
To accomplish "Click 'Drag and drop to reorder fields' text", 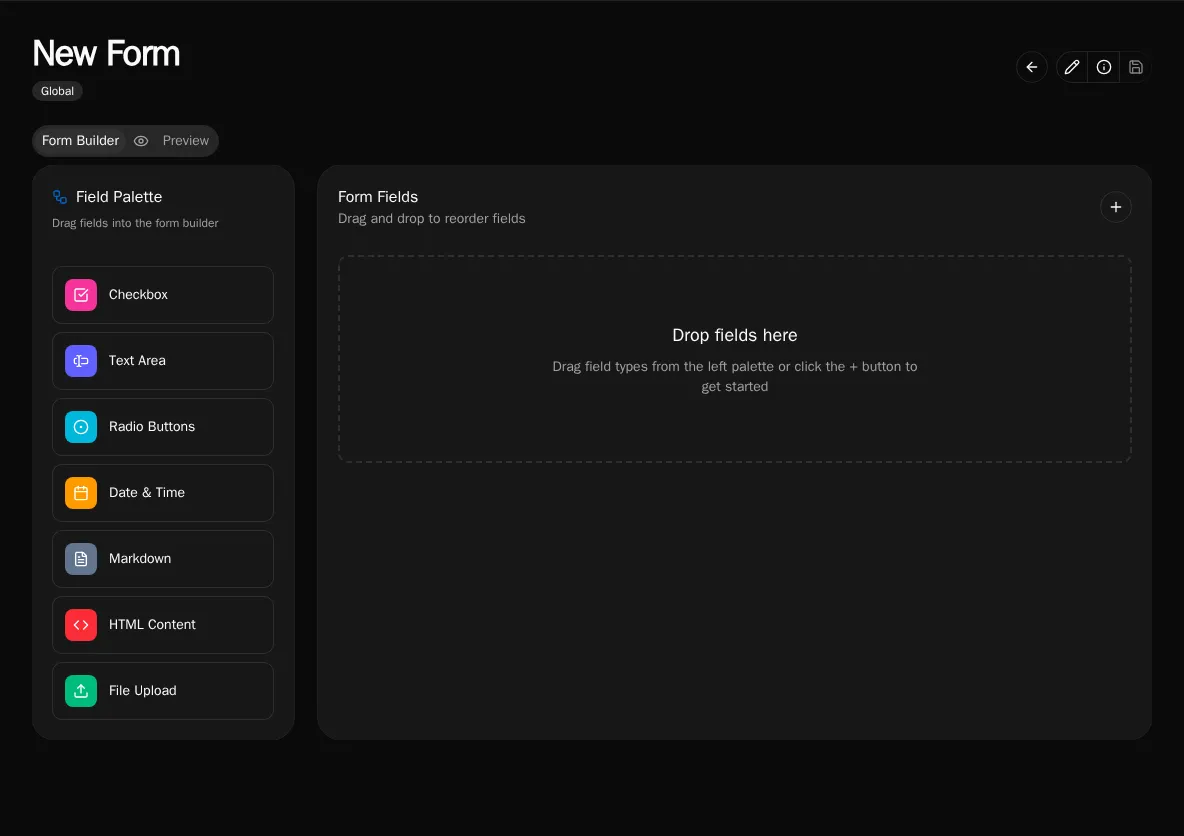I will click(x=431, y=218).
